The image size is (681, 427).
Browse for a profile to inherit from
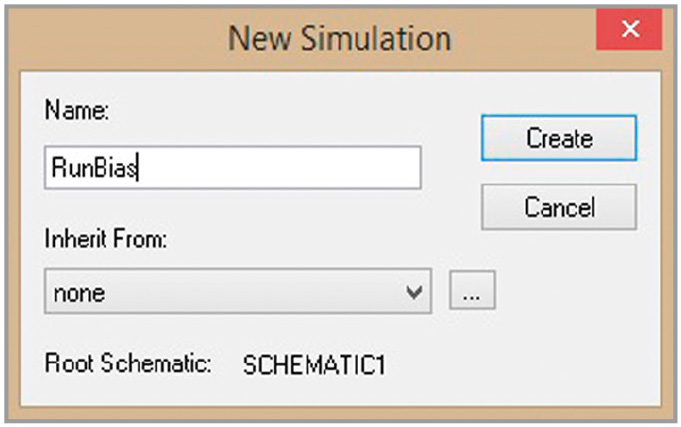coord(472,290)
